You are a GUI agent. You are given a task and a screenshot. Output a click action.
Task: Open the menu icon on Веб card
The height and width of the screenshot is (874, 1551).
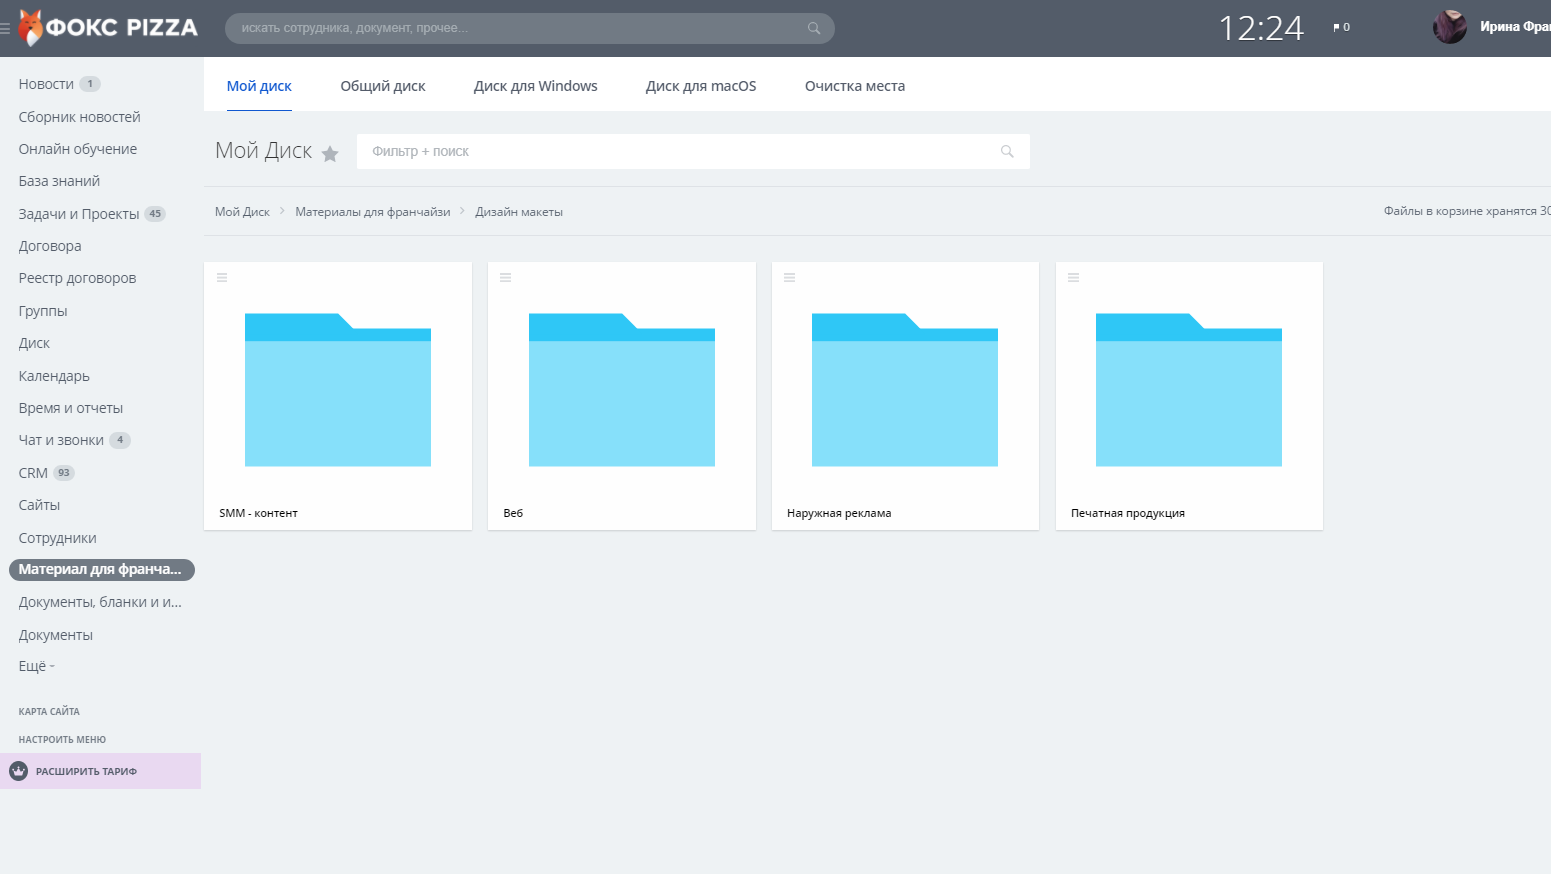click(x=506, y=278)
